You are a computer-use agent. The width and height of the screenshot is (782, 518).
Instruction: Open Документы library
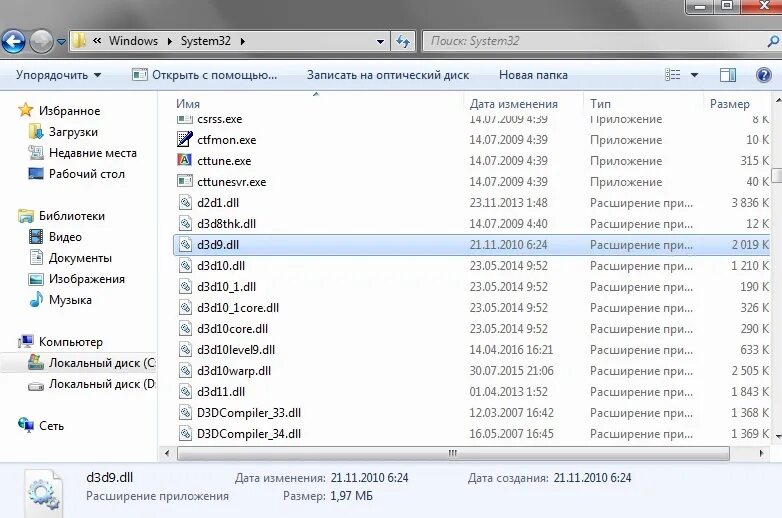80,258
